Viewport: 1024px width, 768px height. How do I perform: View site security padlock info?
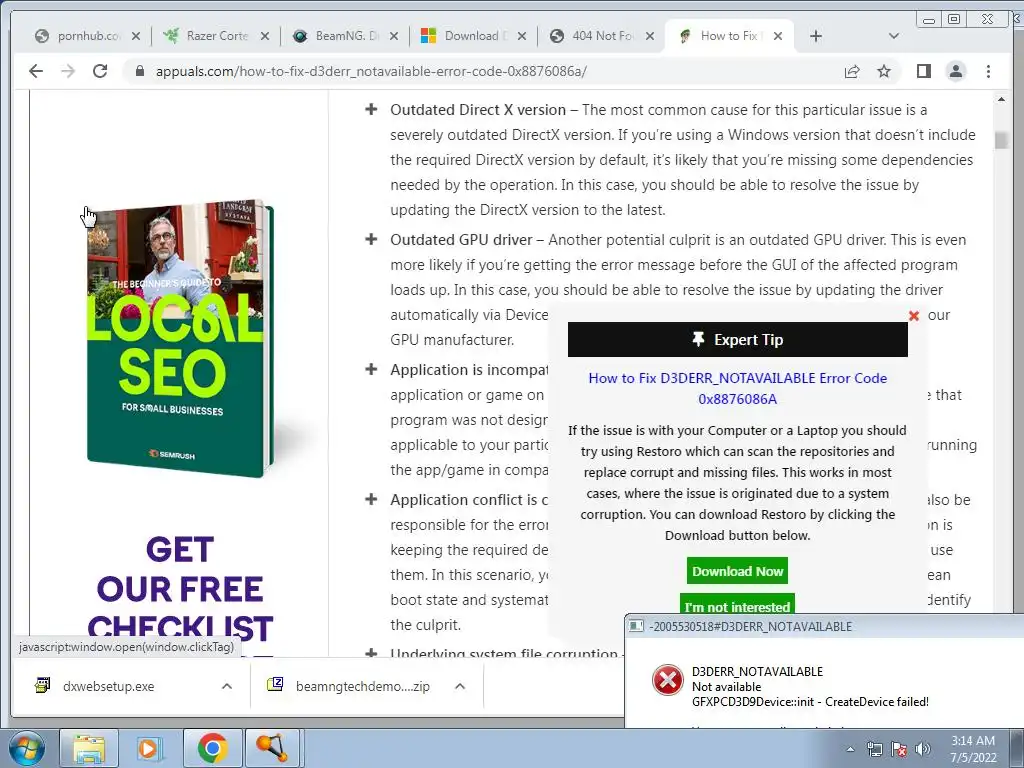[139, 71]
